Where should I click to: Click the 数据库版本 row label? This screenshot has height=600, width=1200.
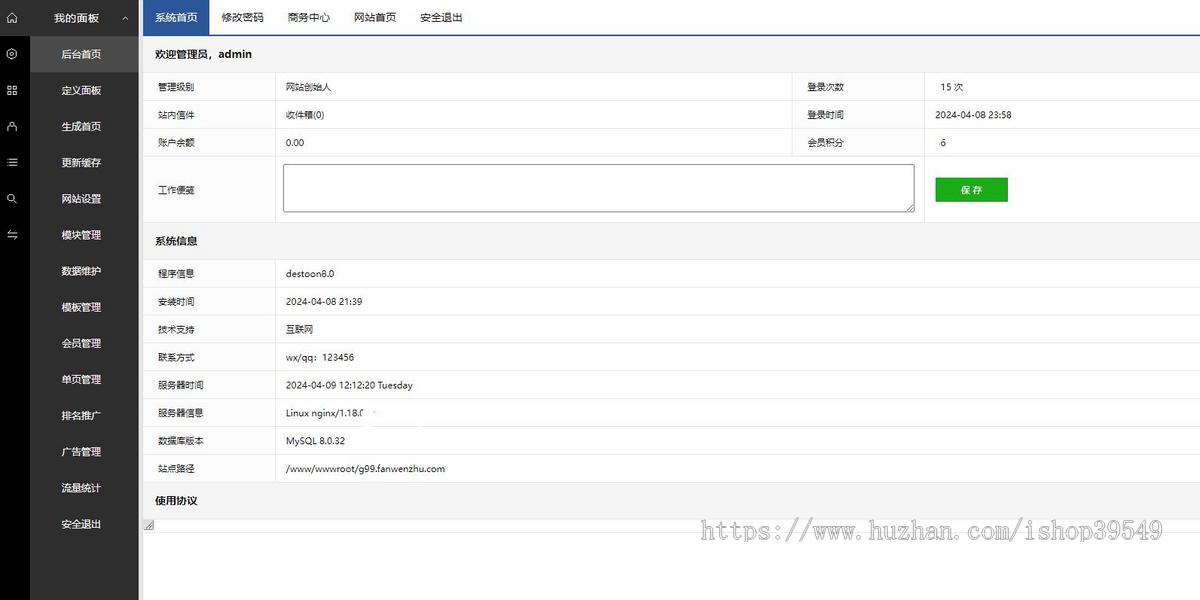[x=180, y=441]
